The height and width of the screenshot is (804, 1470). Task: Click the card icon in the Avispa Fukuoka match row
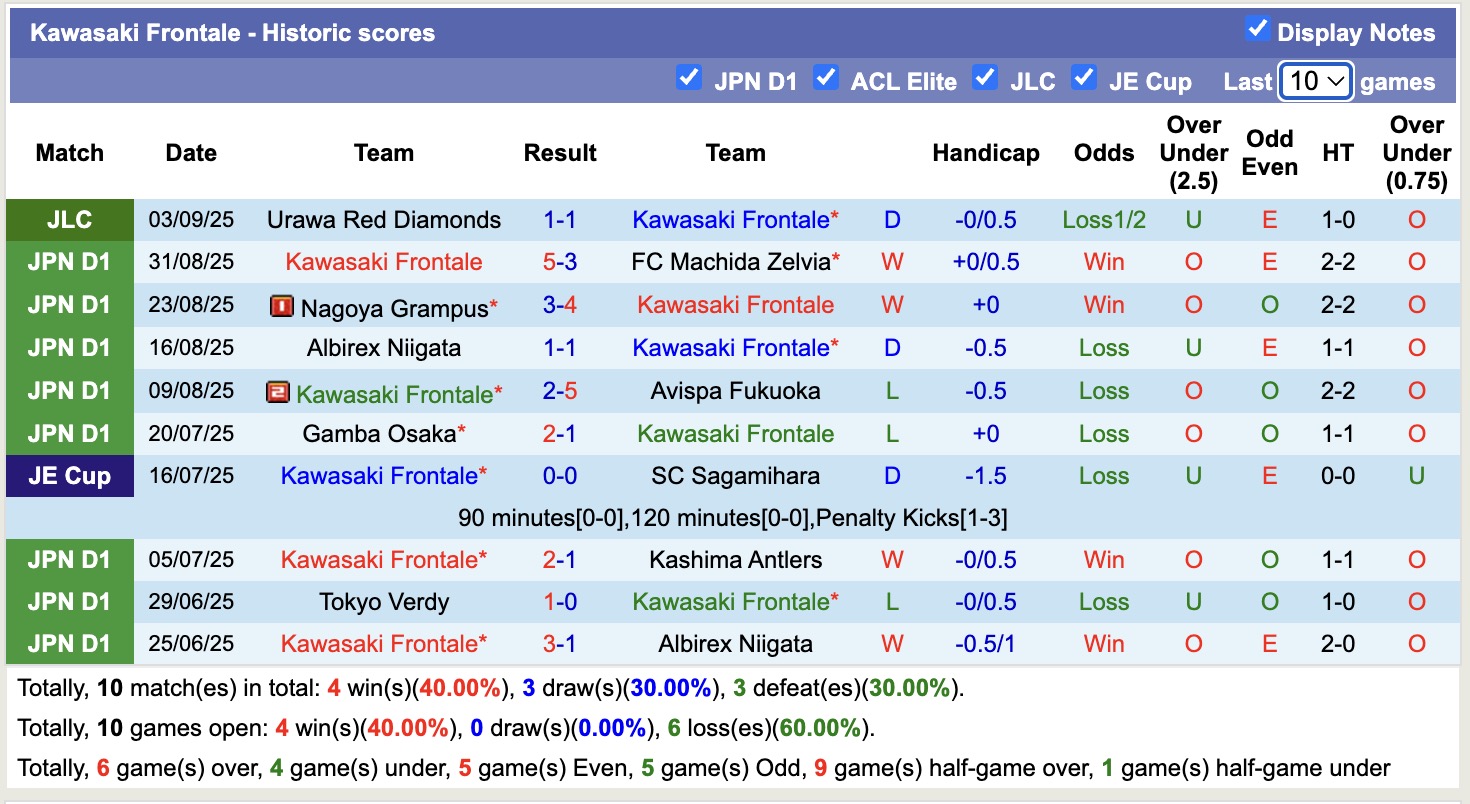[x=278, y=392]
